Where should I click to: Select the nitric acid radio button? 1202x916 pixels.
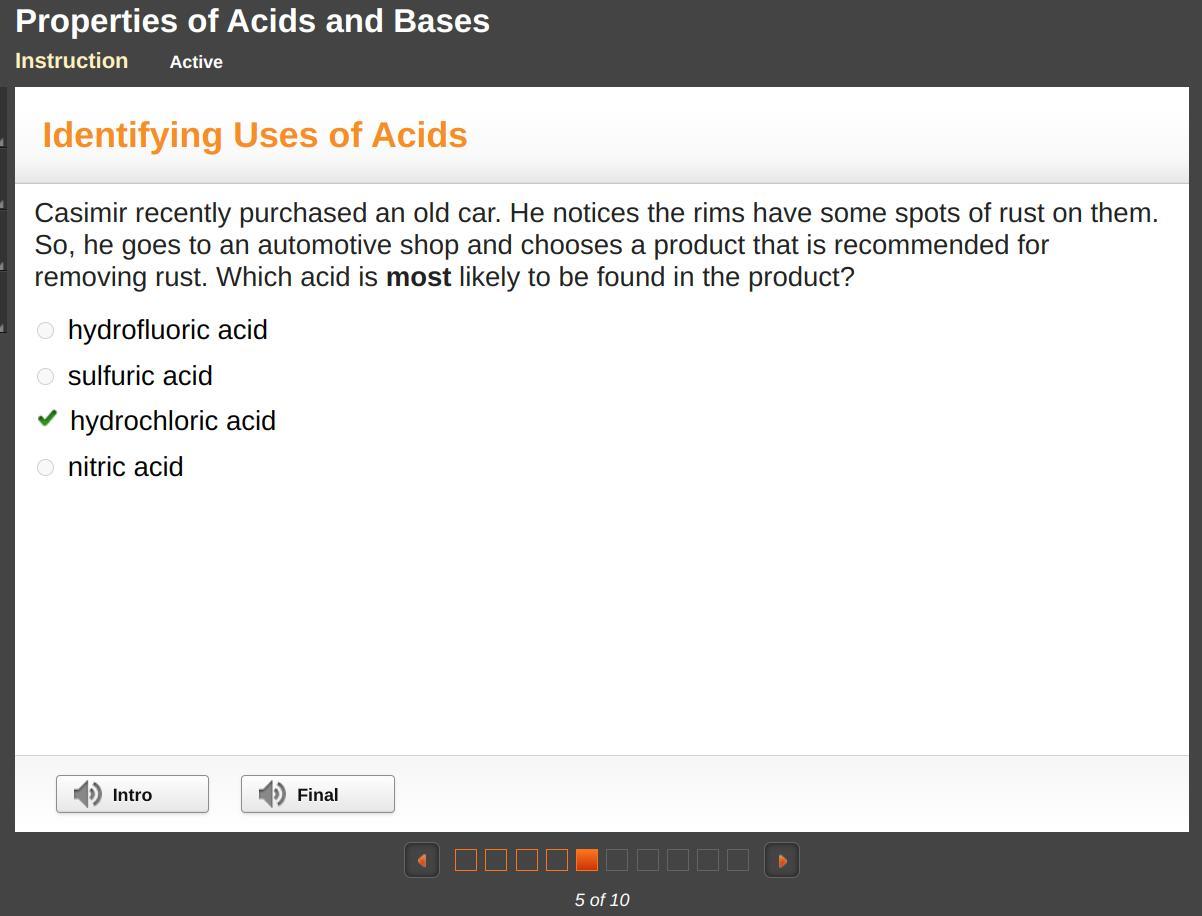click(x=45, y=467)
